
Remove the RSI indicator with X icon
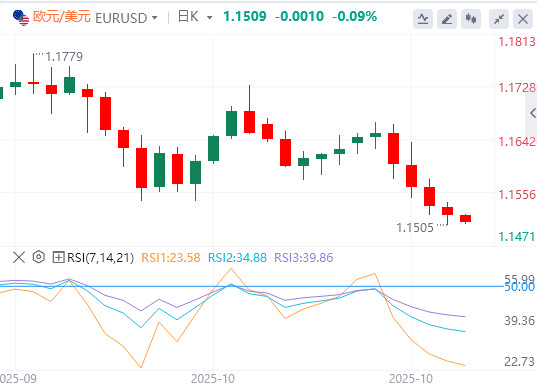coord(19,257)
